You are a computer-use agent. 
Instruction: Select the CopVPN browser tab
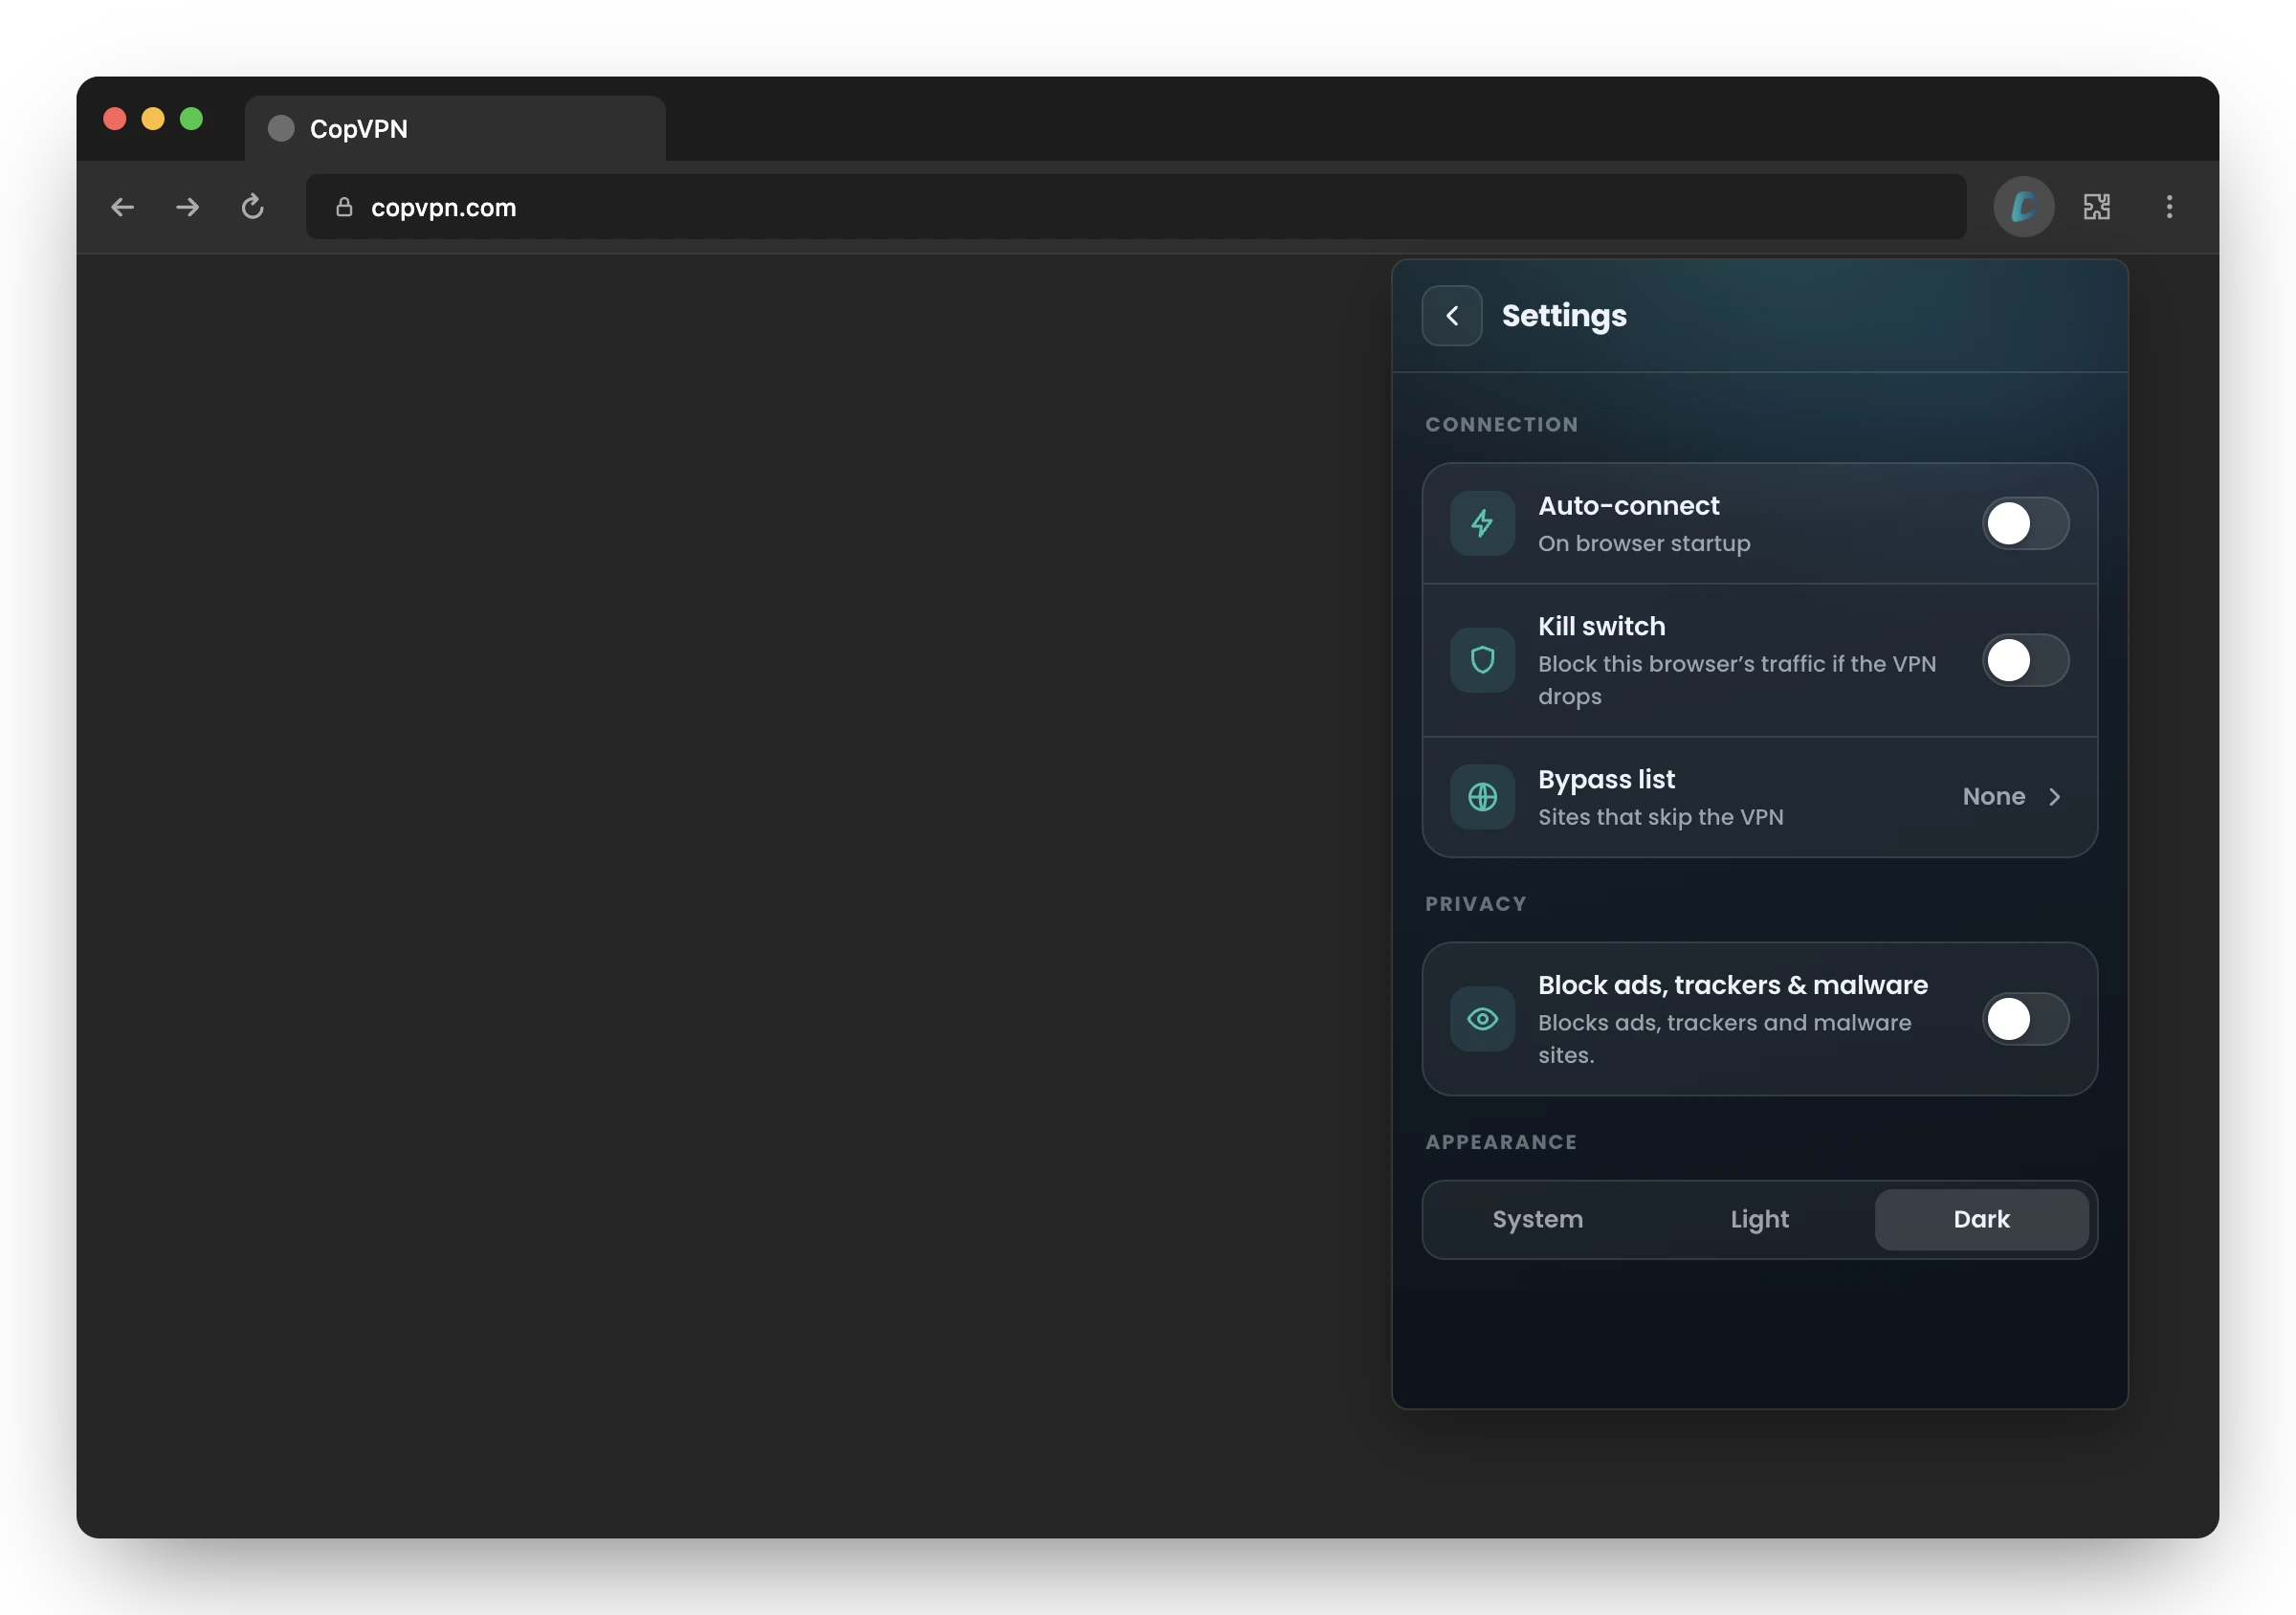[x=455, y=129]
